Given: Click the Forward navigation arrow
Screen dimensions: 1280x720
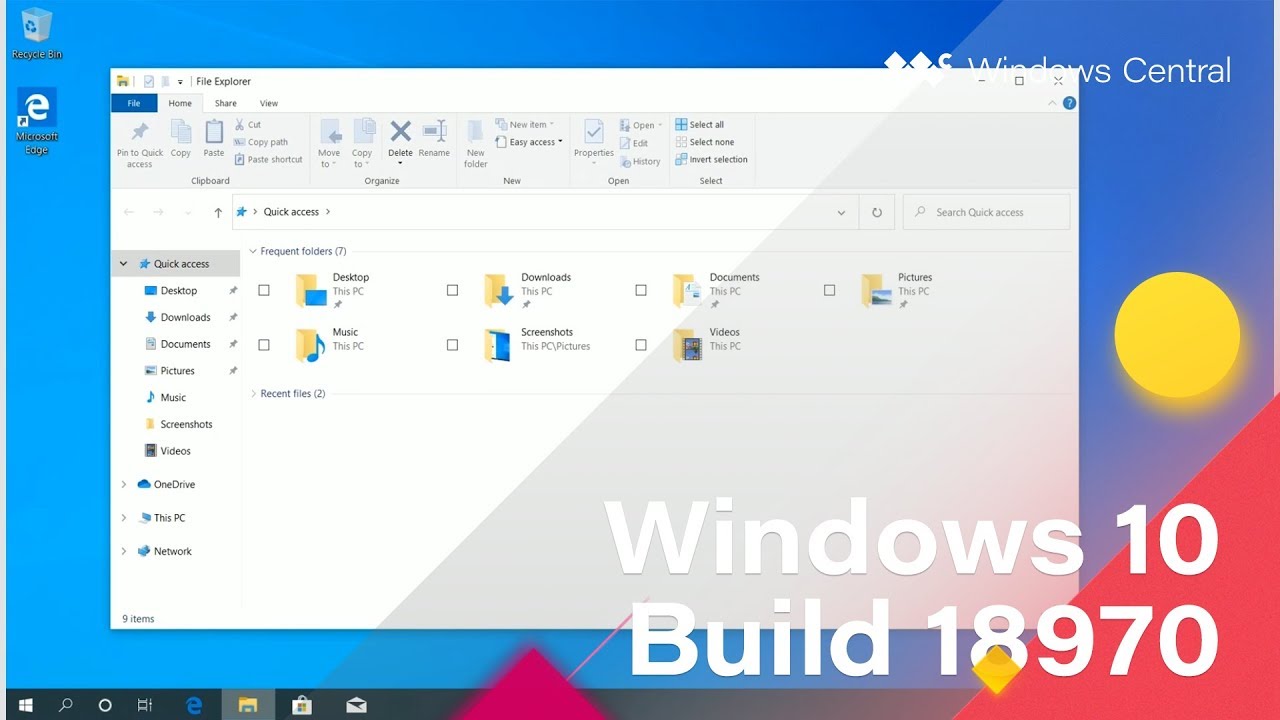Looking at the screenshot, I should click(x=158, y=212).
